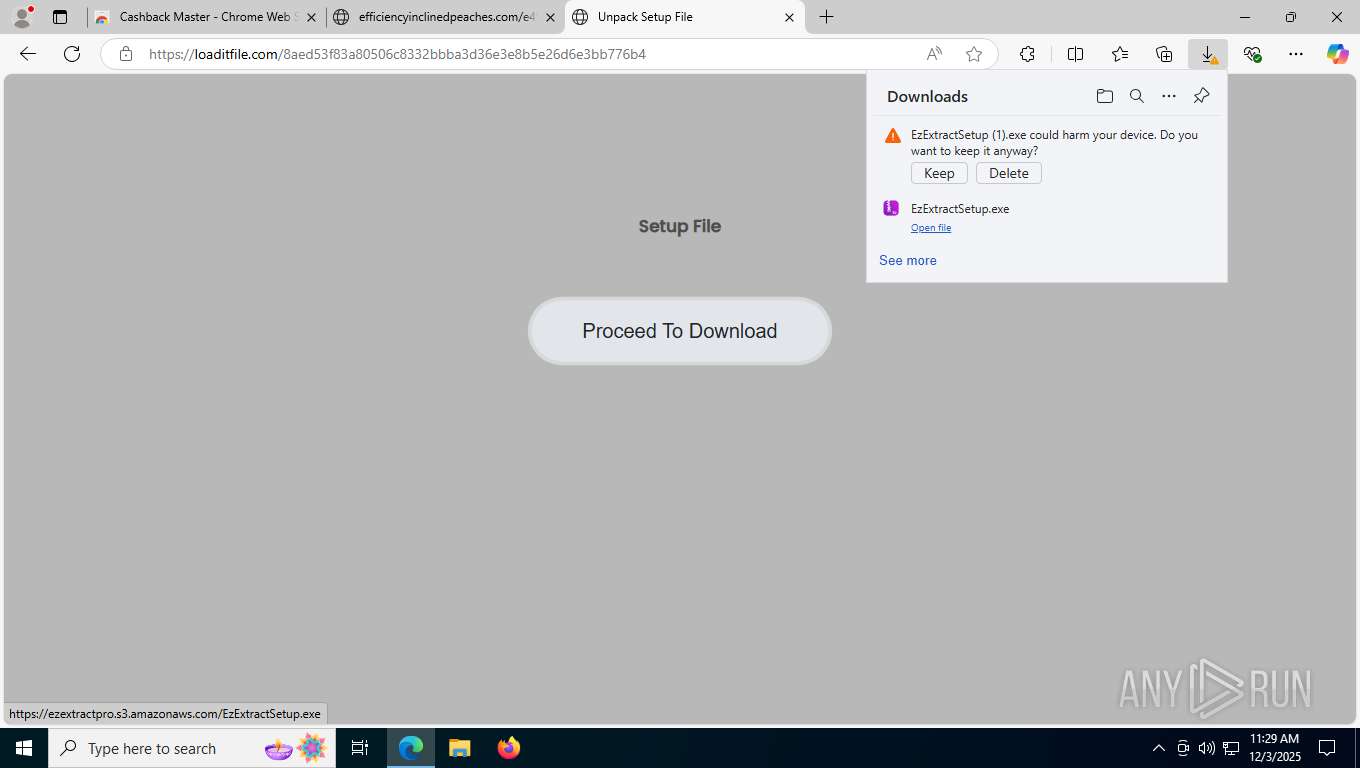This screenshot has height=768, width=1360.
Task: Open more options in Downloads panel
Action: tap(1169, 96)
